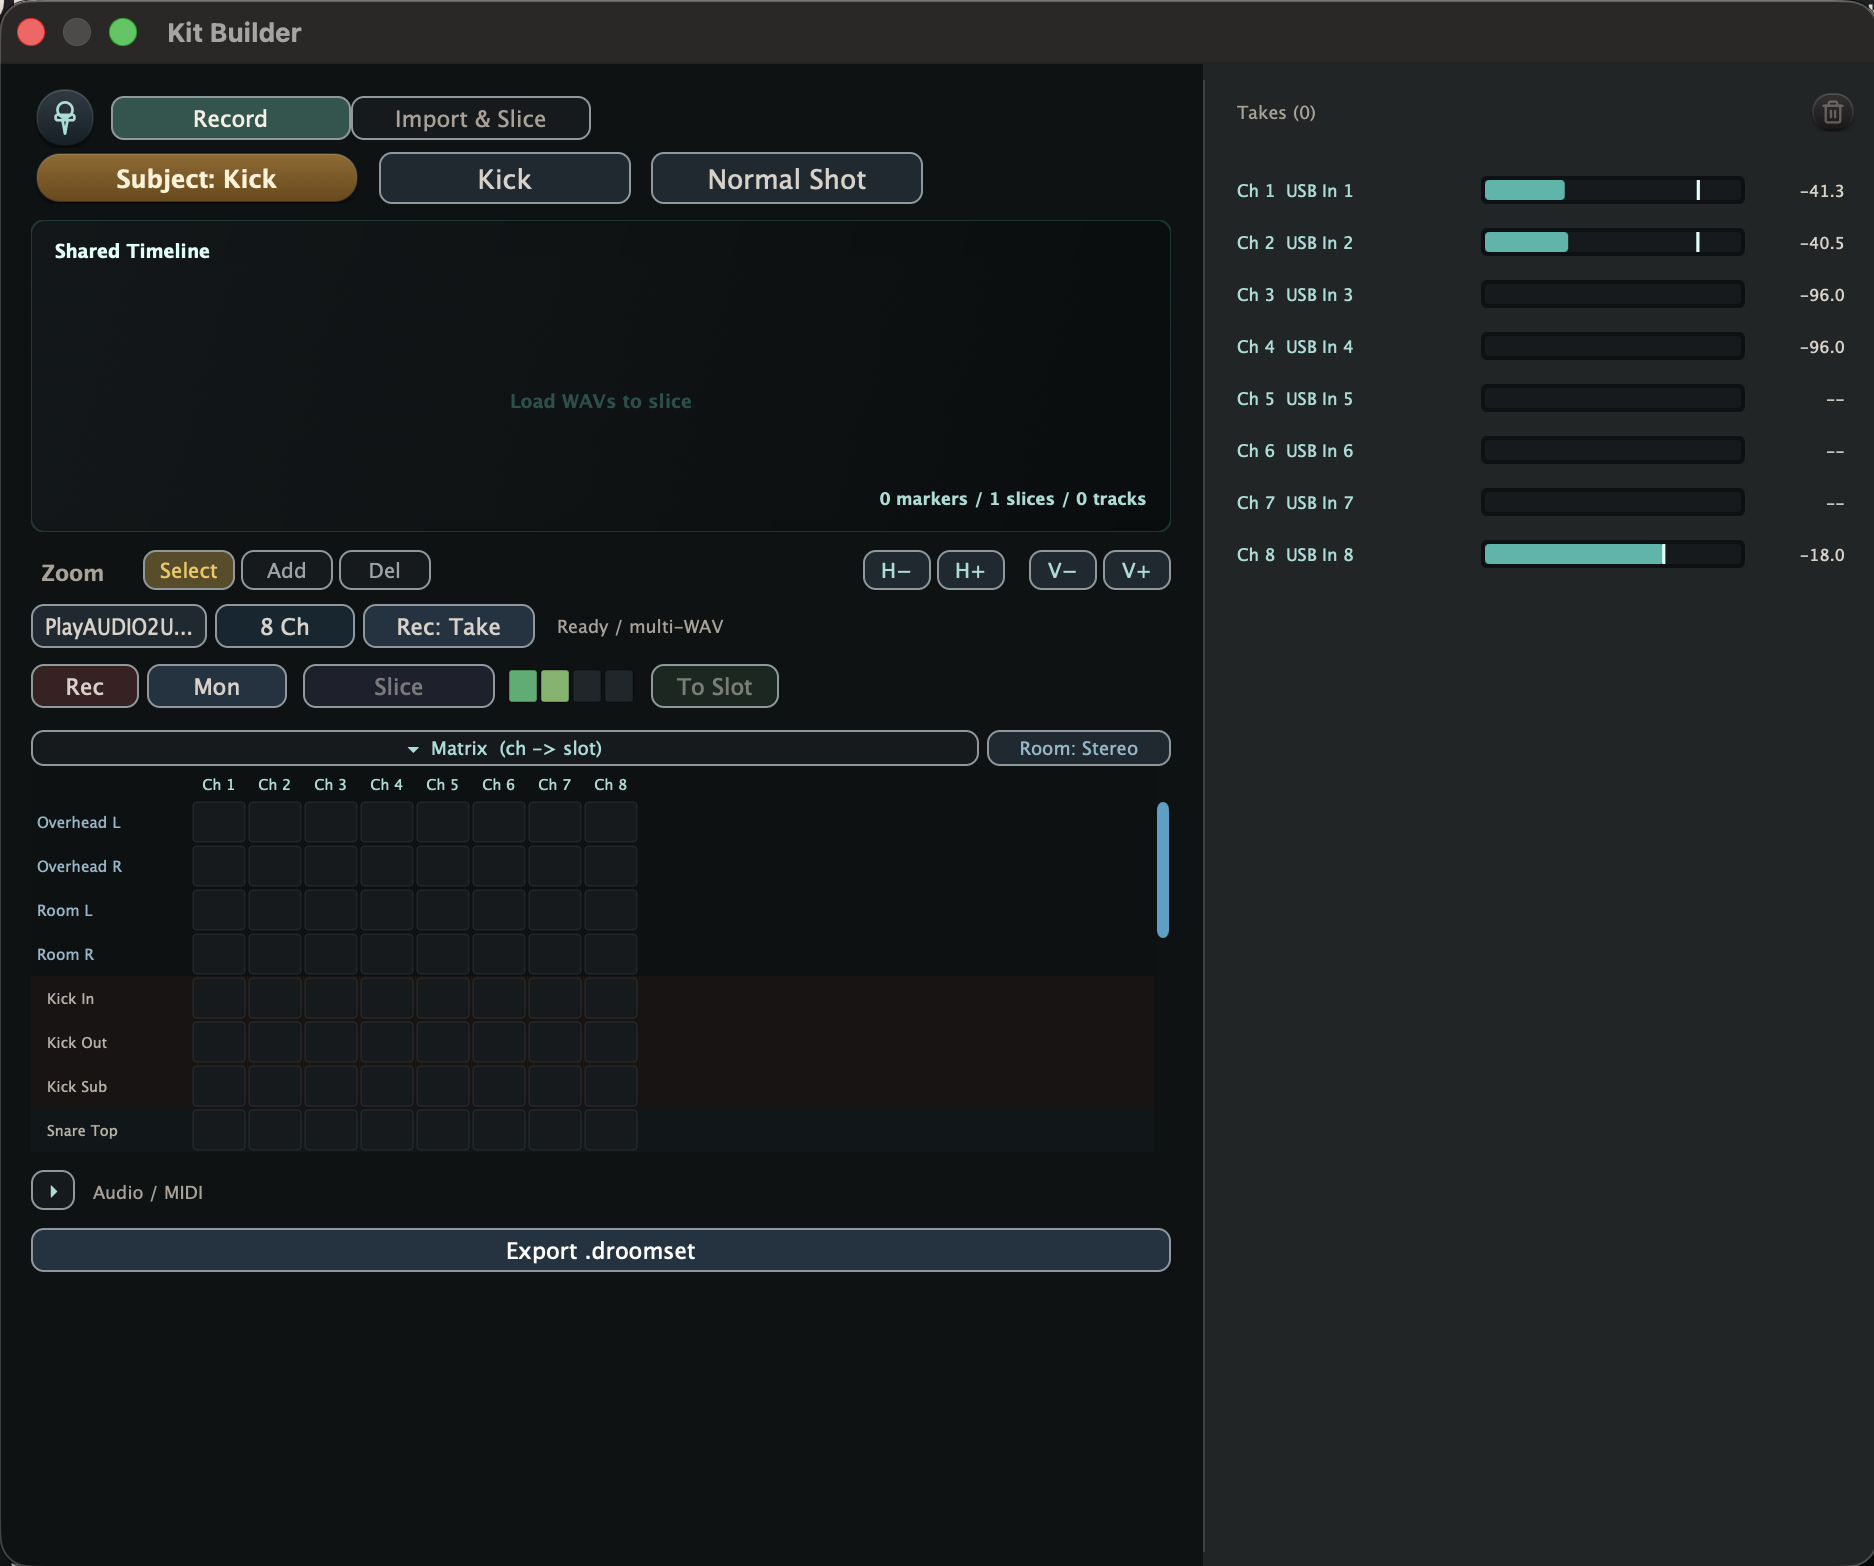Delete takes with the trash icon

[x=1832, y=112]
